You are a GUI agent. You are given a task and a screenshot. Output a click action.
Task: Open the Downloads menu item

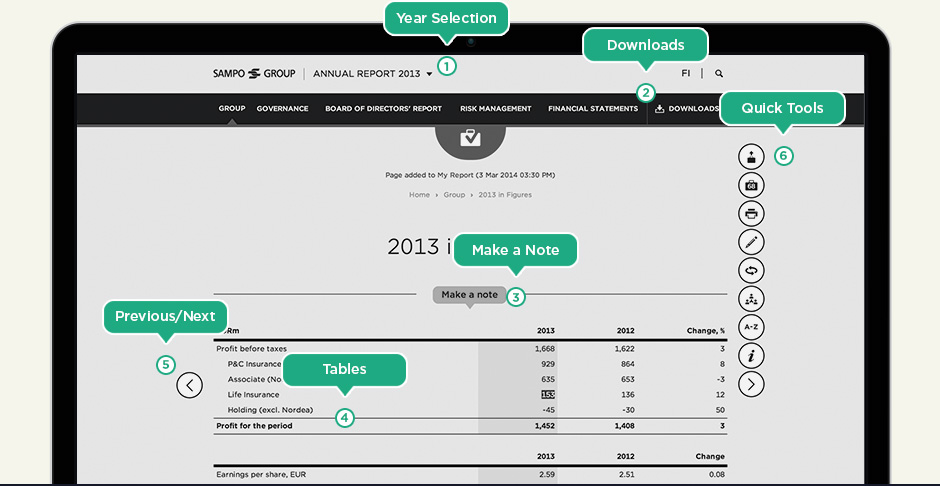coord(694,108)
